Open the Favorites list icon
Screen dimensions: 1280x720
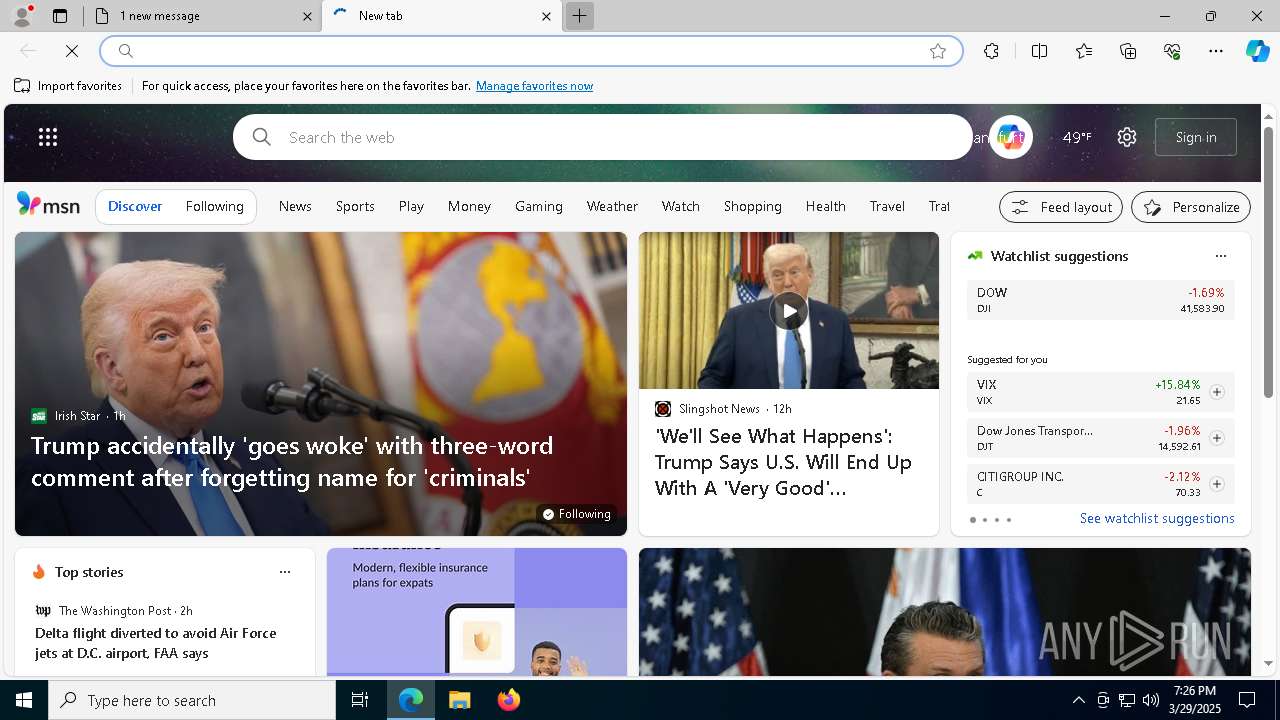click(1084, 51)
